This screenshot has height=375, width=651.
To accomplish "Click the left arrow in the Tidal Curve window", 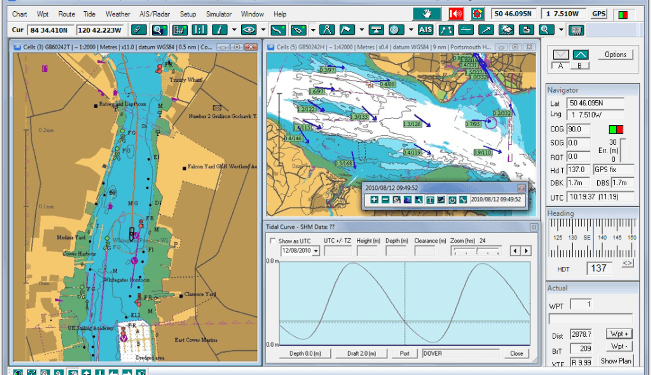I will [x=515, y=251].
